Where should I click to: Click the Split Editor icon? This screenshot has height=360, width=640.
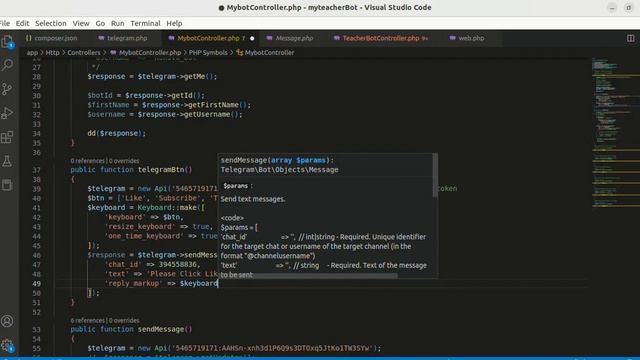[x=631, y=38]
